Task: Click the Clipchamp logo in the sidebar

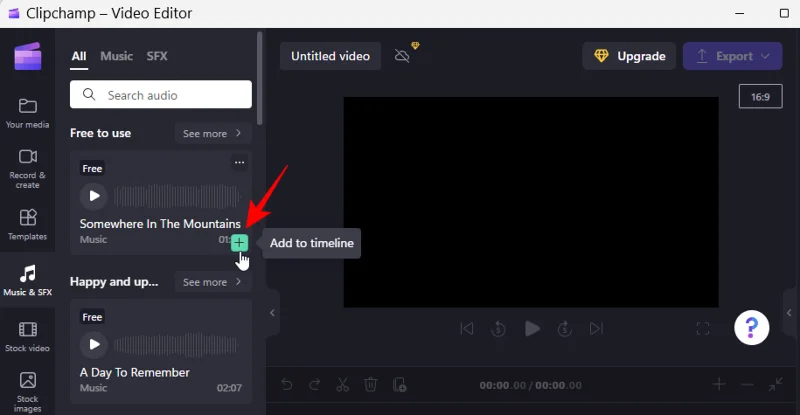Action: click(28, 56)
